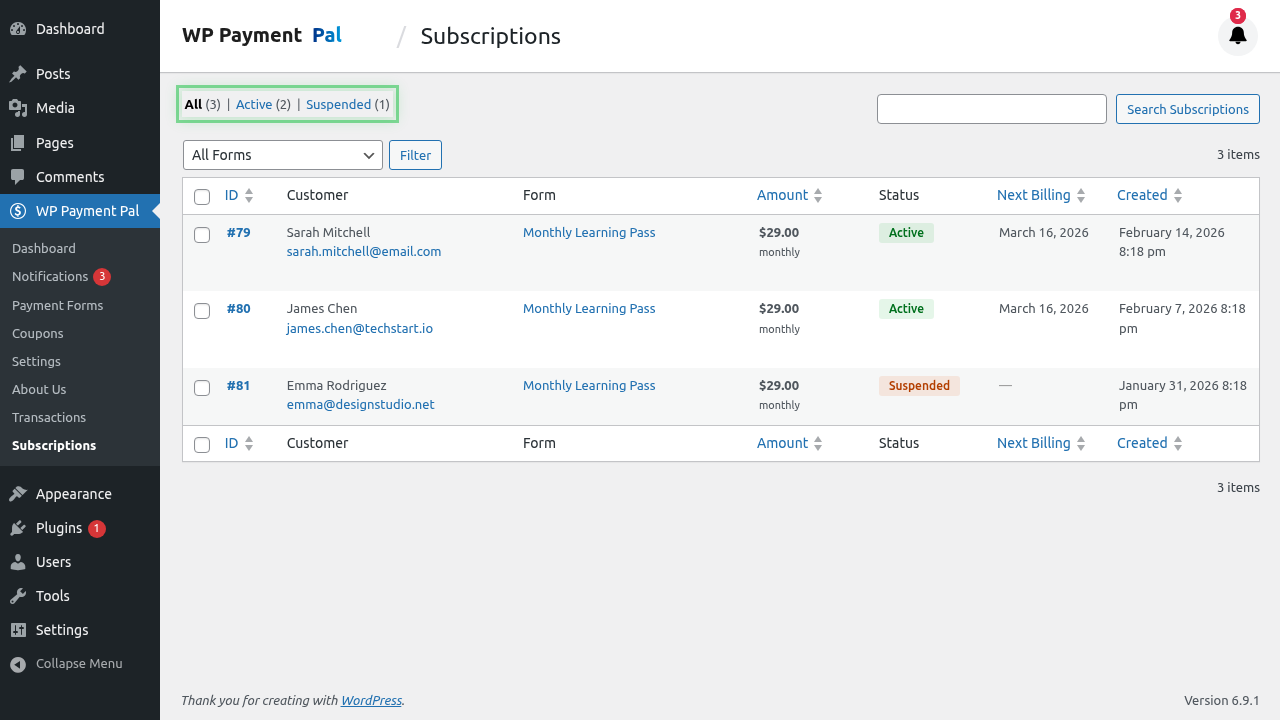Click the Comments speech bubble icon

(x=16, y=176)
